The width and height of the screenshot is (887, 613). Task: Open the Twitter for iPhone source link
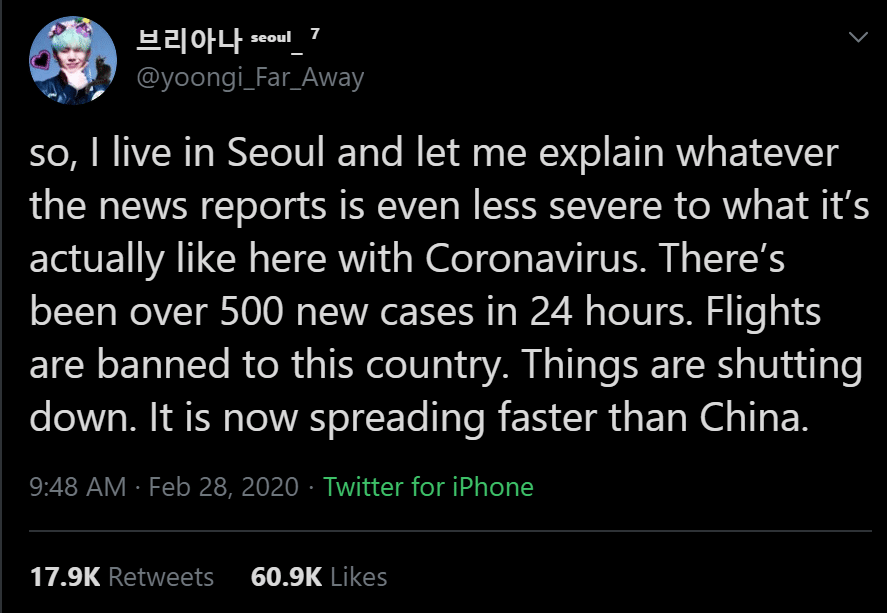(428, 487)
